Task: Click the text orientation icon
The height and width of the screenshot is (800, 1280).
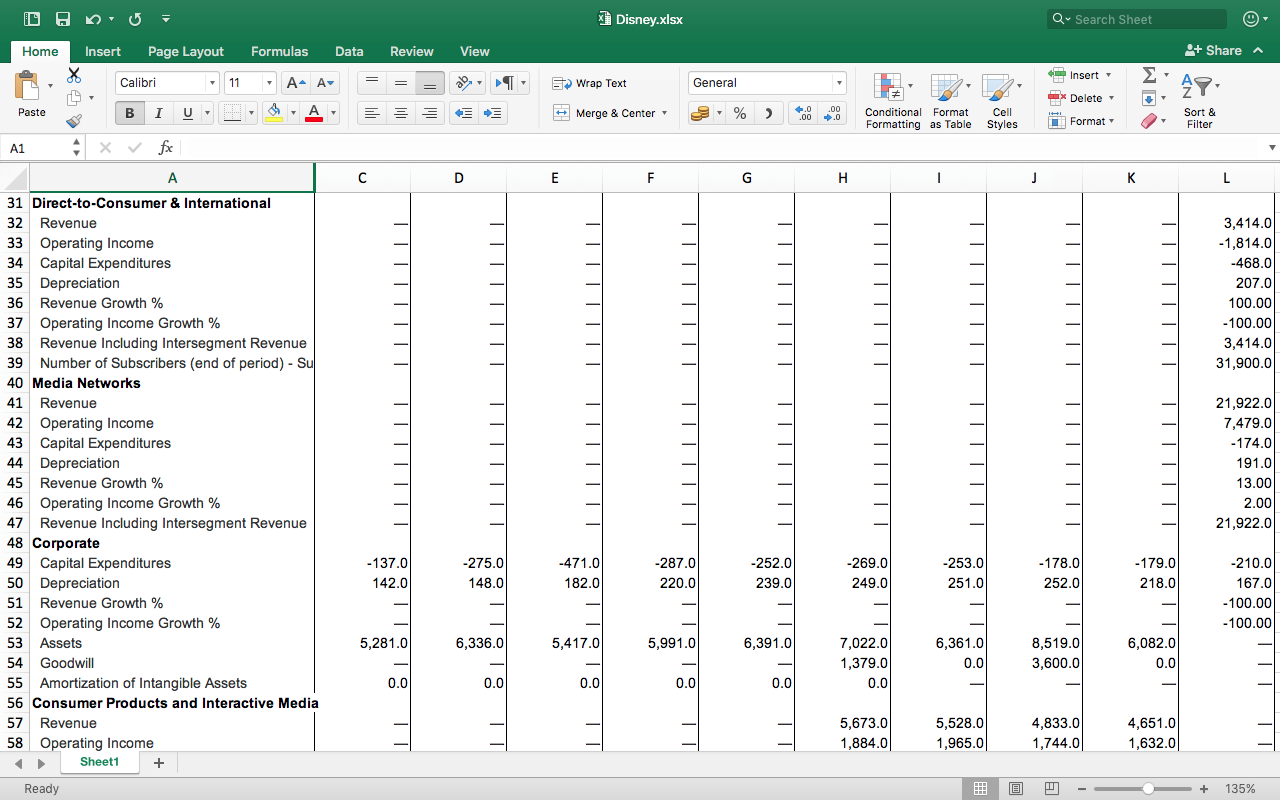Action: (x=462, y=83)
